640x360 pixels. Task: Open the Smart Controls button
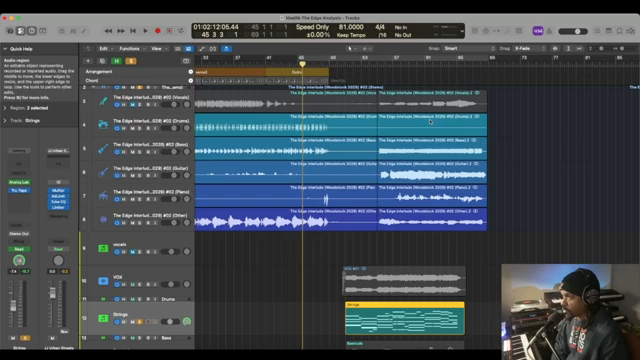[x=62, y=31]
